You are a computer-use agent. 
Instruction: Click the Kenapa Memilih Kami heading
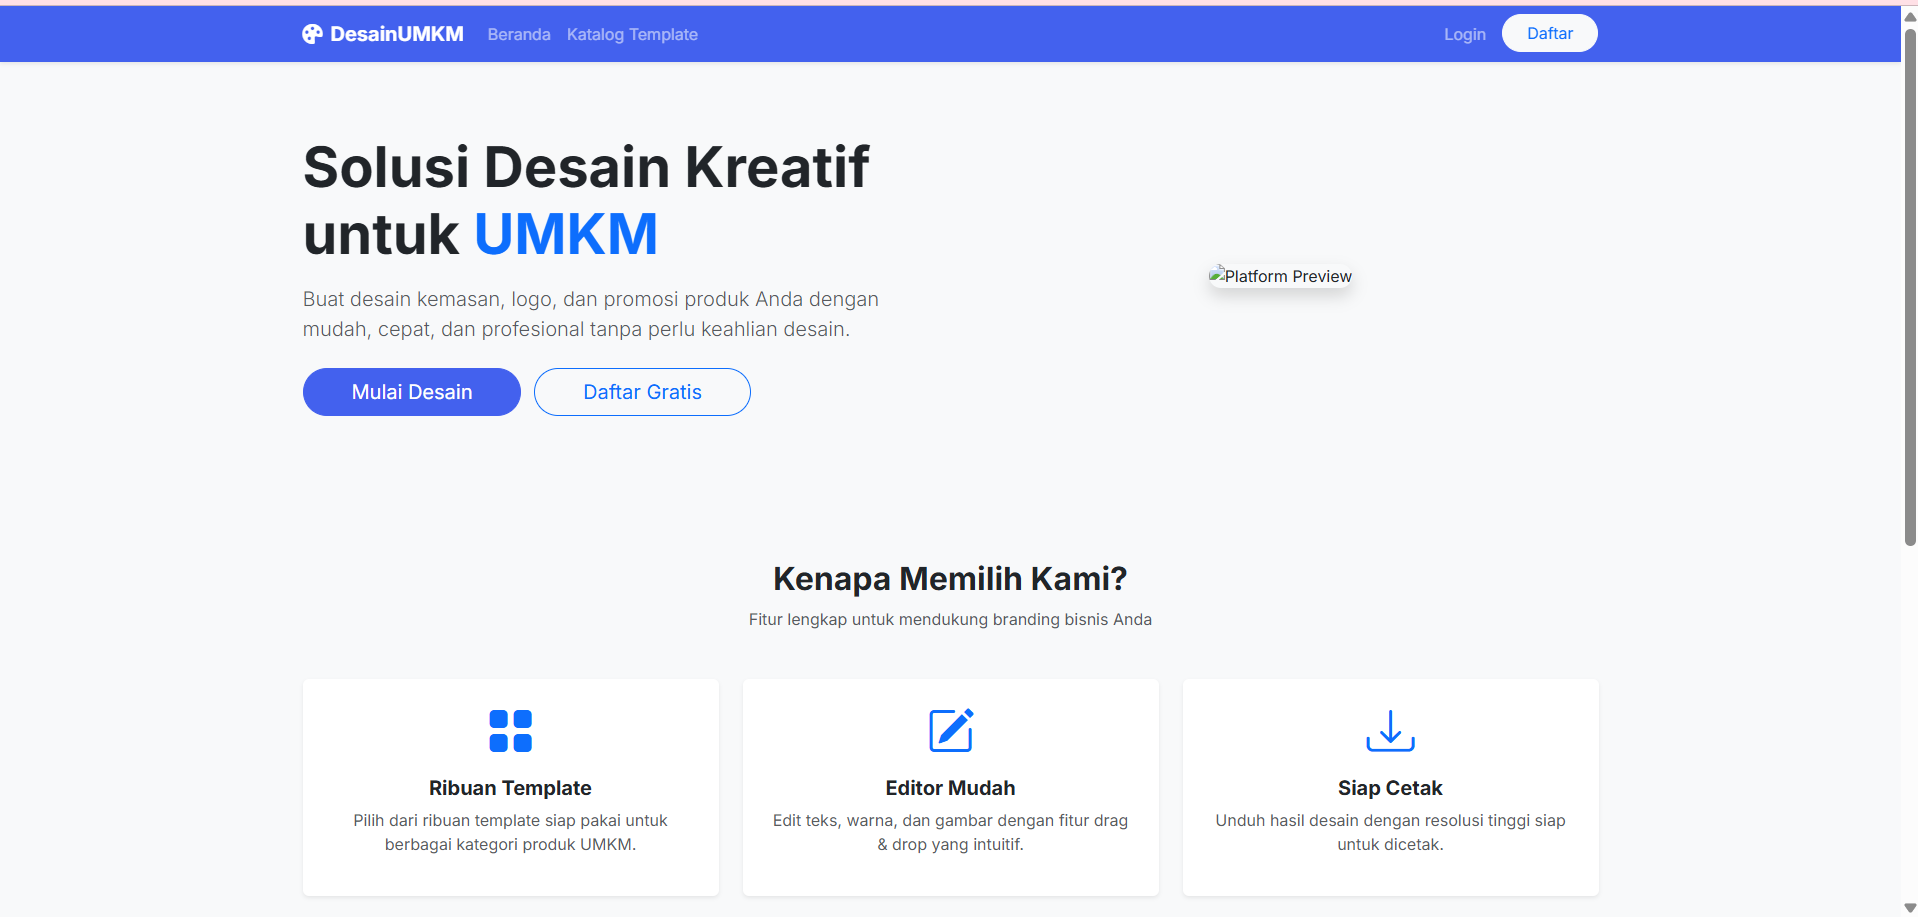tap(949, 578)
